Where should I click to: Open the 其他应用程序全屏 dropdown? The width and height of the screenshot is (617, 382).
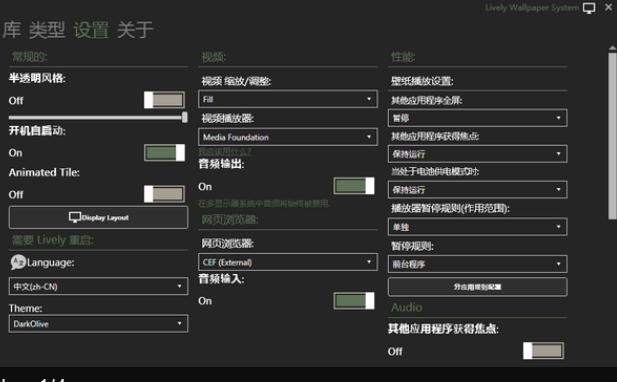[x=477, y=118]
